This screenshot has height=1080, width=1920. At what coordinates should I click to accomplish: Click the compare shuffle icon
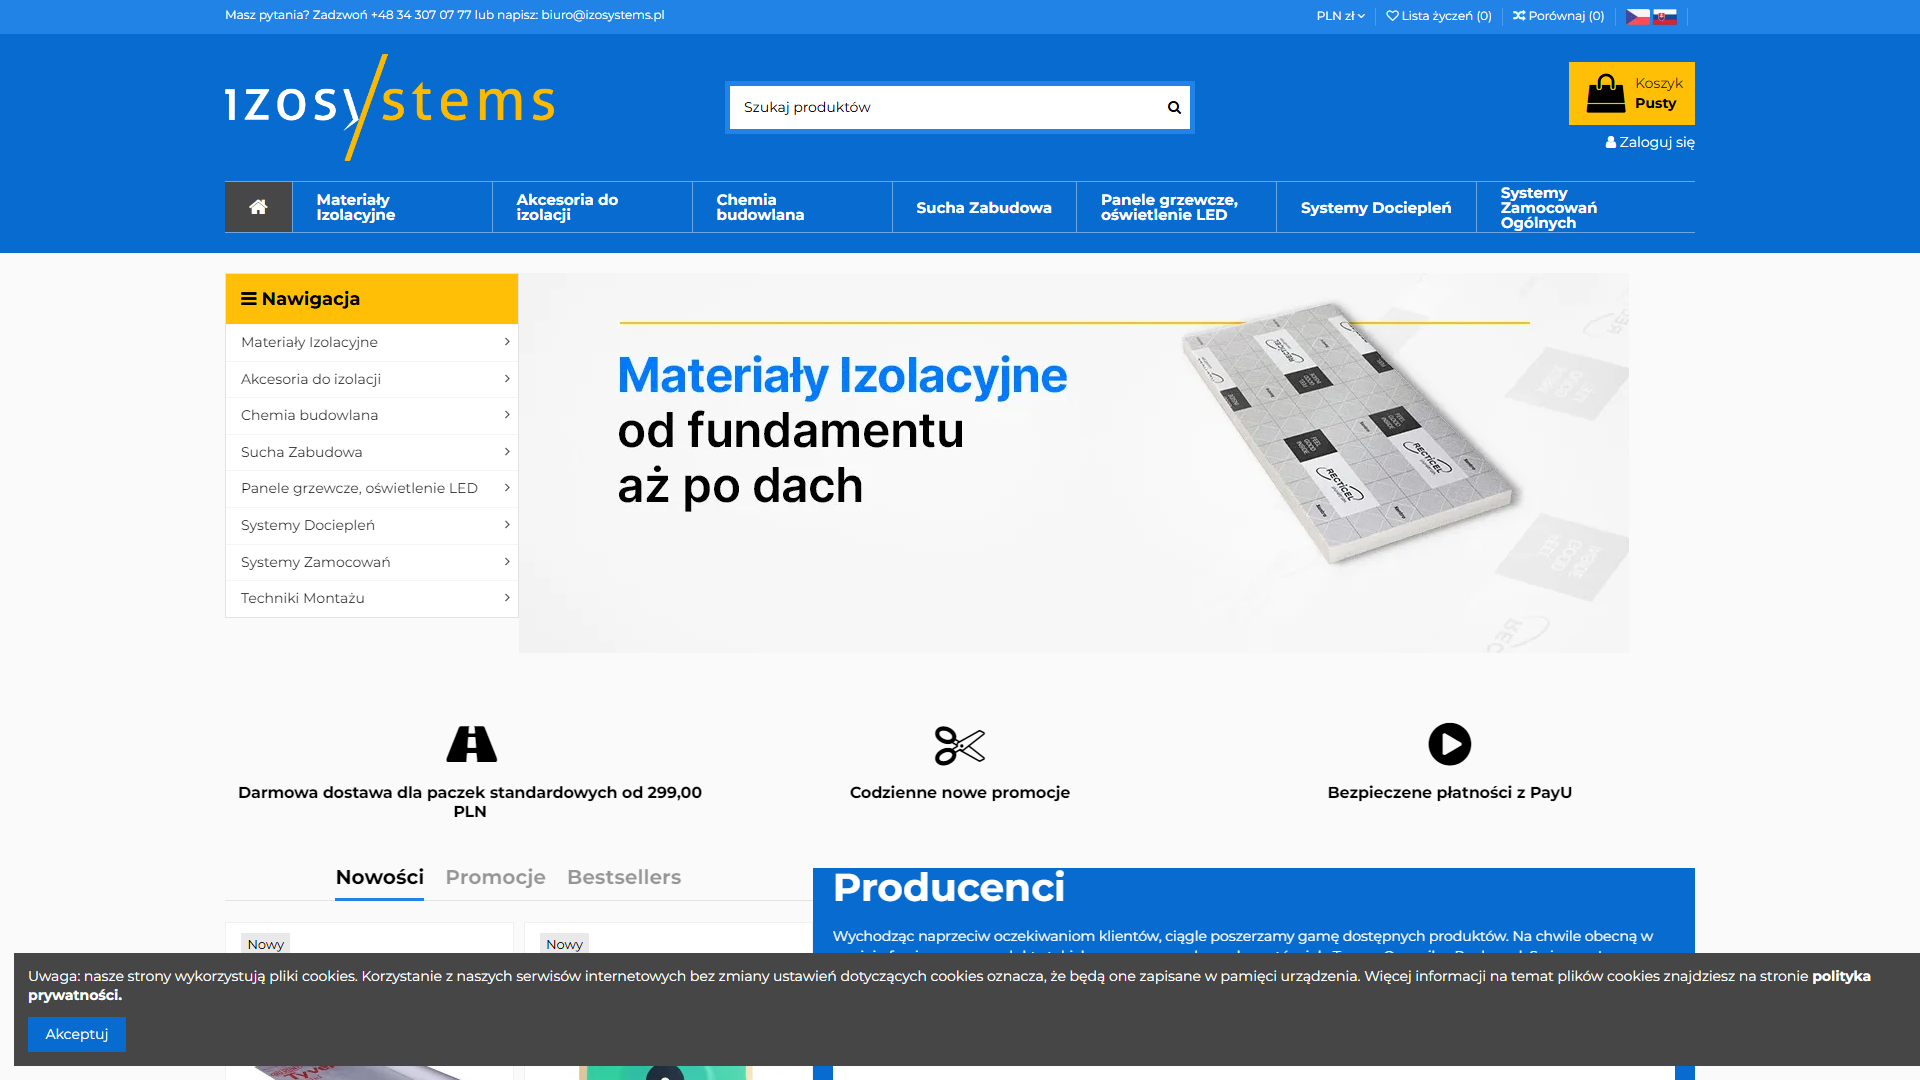[x=1519, y=16]
